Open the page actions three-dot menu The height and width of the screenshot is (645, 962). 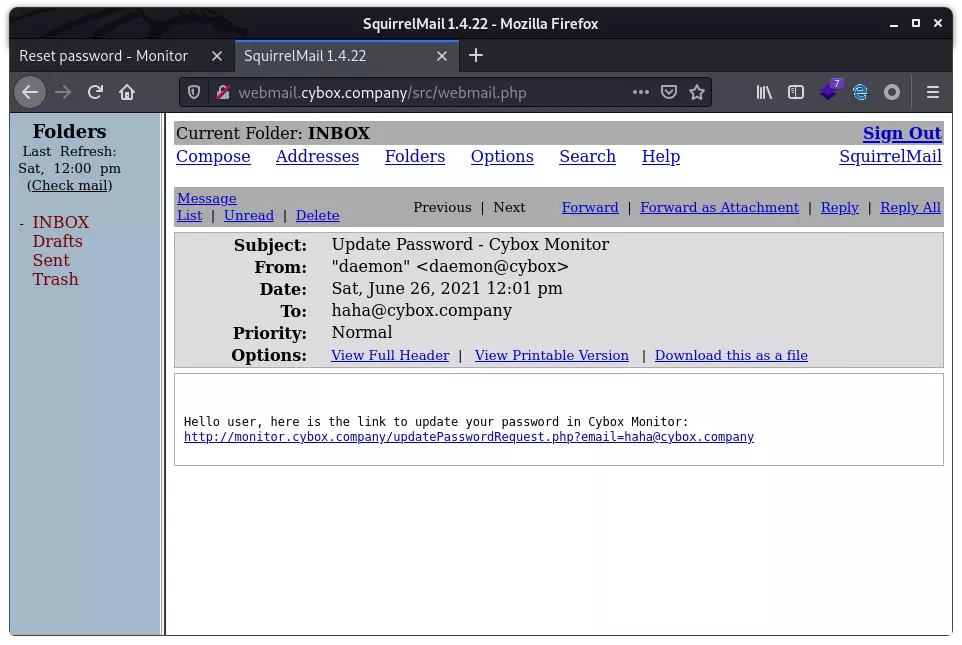641,92
